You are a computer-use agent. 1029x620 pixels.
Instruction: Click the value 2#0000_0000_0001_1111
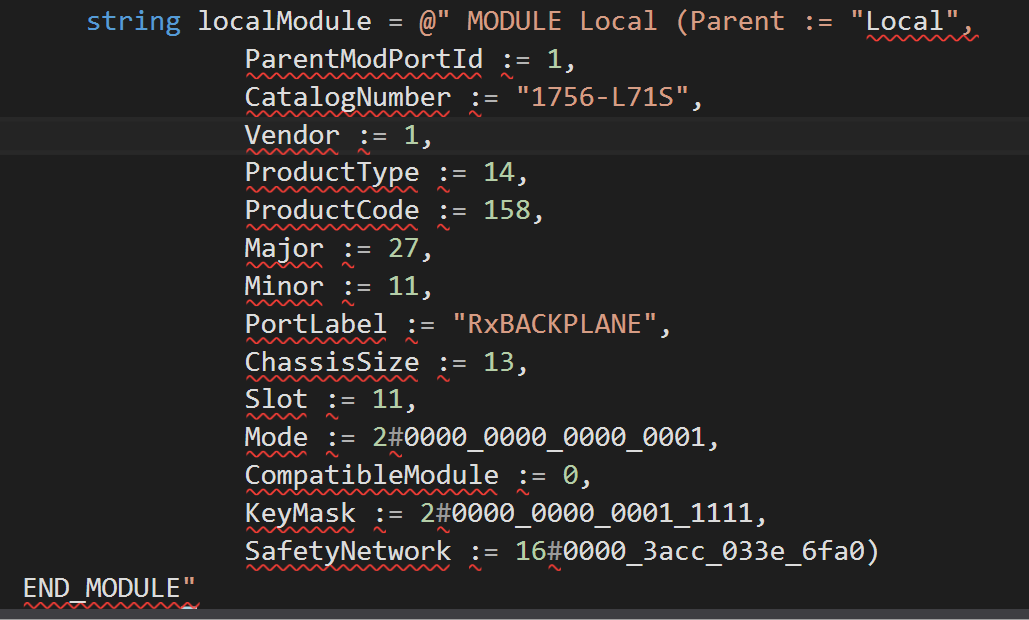[586, 513]
